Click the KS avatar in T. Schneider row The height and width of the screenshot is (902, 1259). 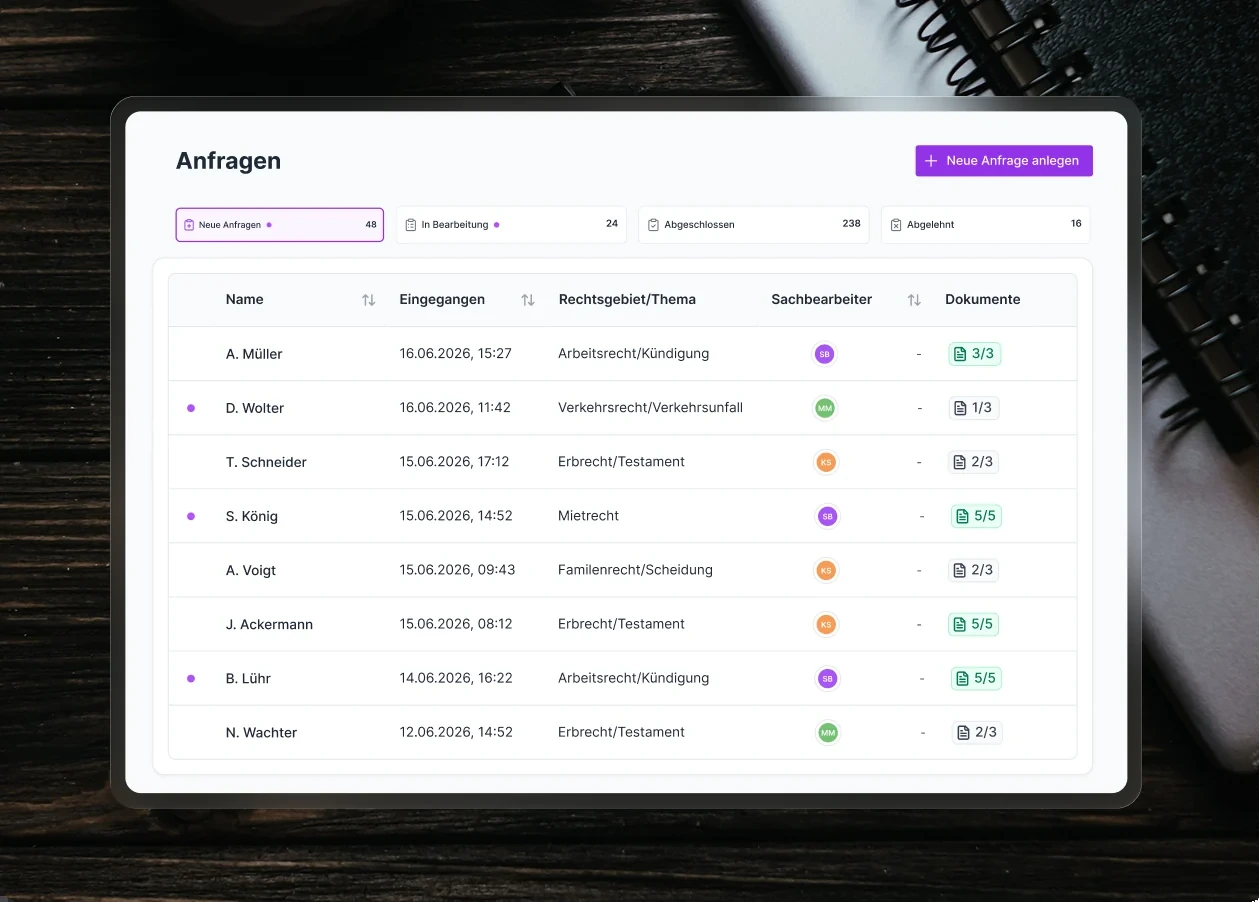[x=826, y=462]
